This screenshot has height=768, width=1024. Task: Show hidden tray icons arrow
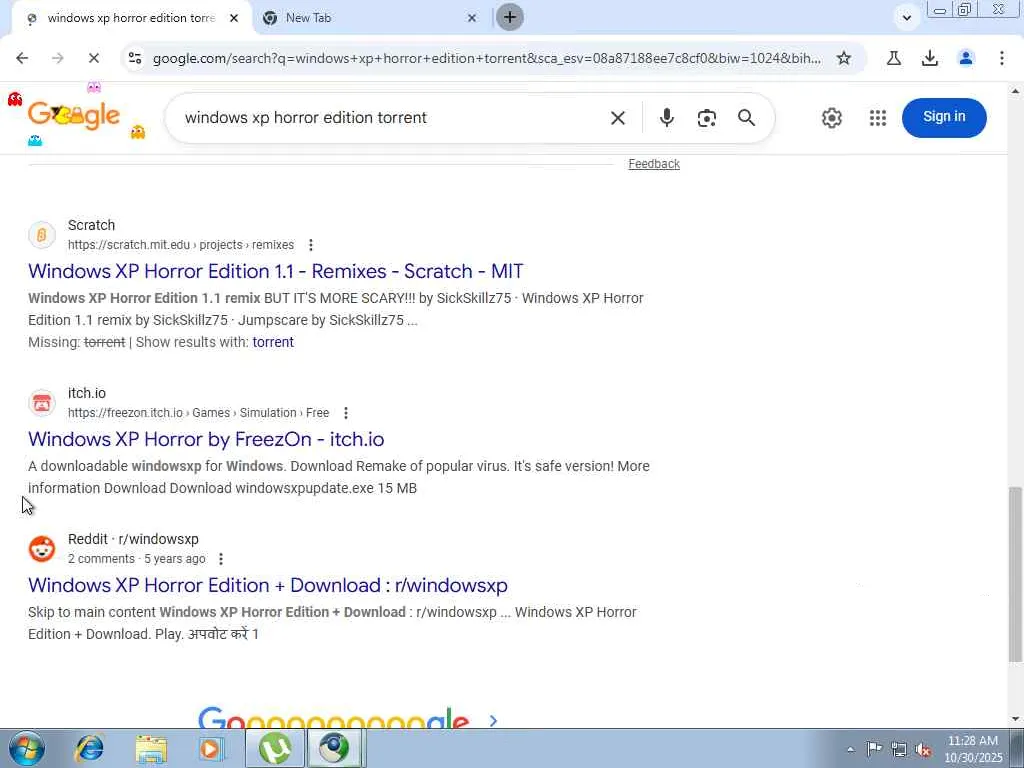point(850,750)
